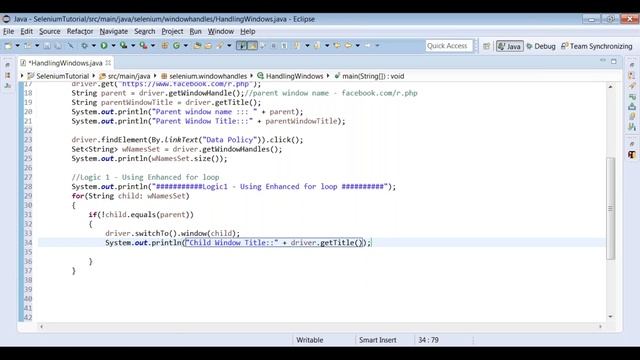
Task: Expand breadcrumb arrow after SeleniumTutorial
Action: [x=93, y=76]
